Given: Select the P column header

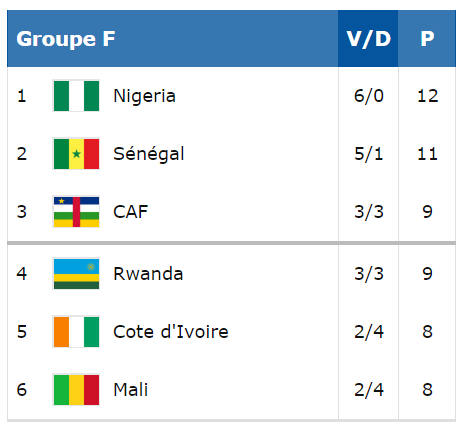Looking at the screenshot, I should coord(427,39).
